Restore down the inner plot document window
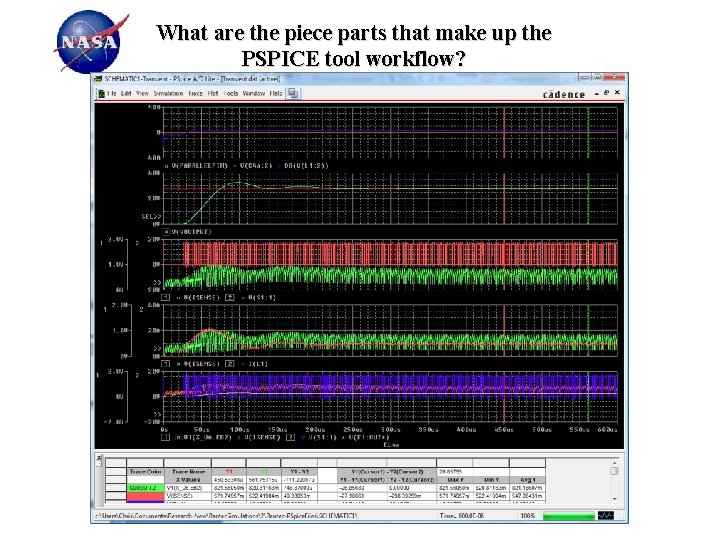 pos(607,93)
